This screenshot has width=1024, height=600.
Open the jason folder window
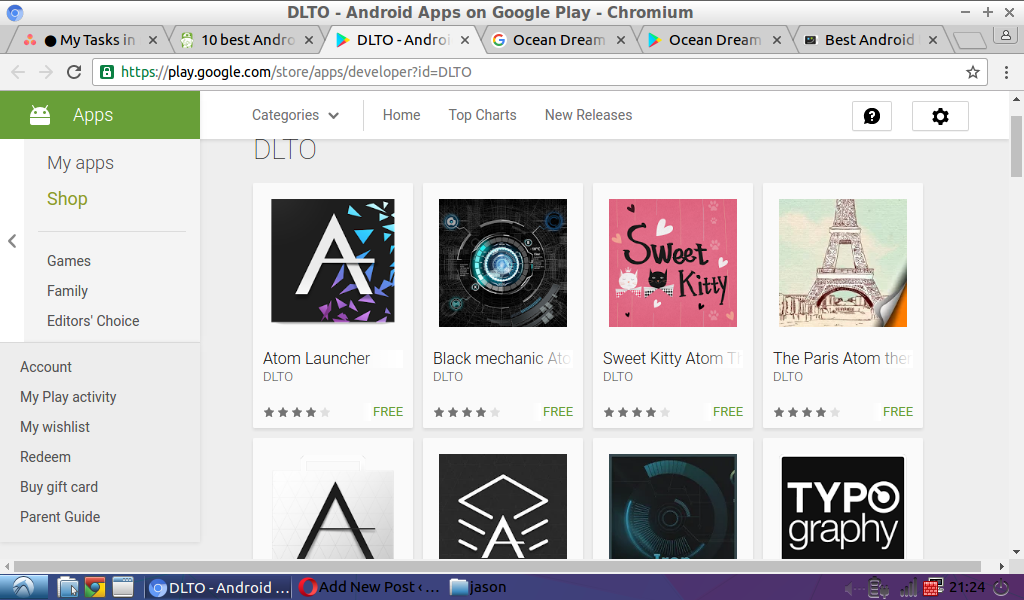478,587
